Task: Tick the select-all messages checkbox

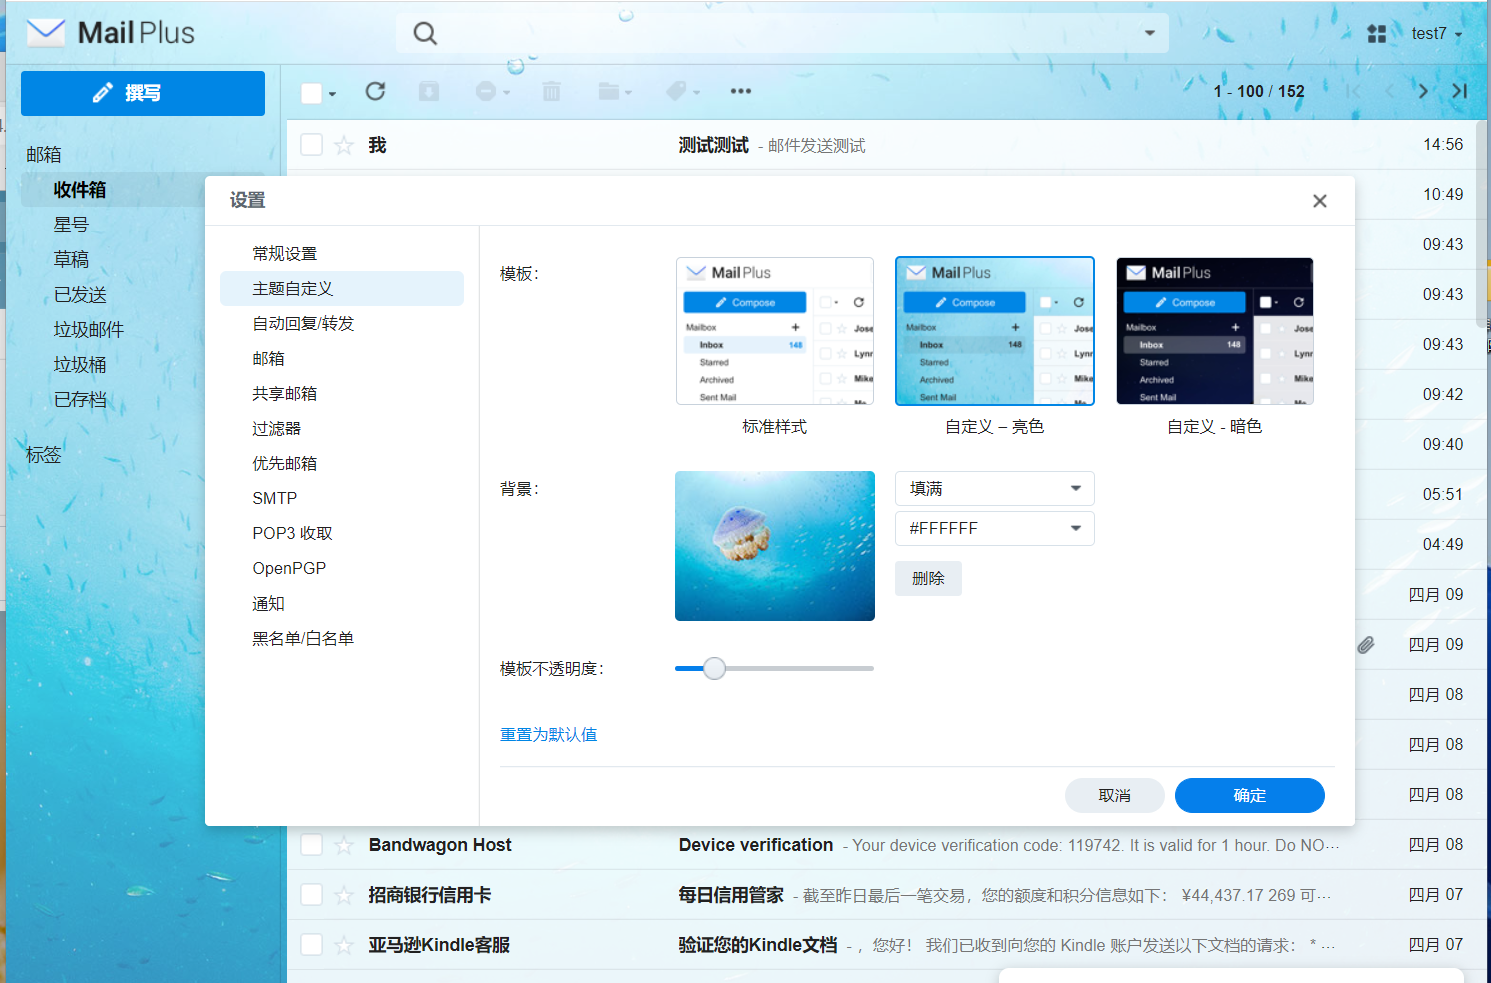Action: point(312,93)
